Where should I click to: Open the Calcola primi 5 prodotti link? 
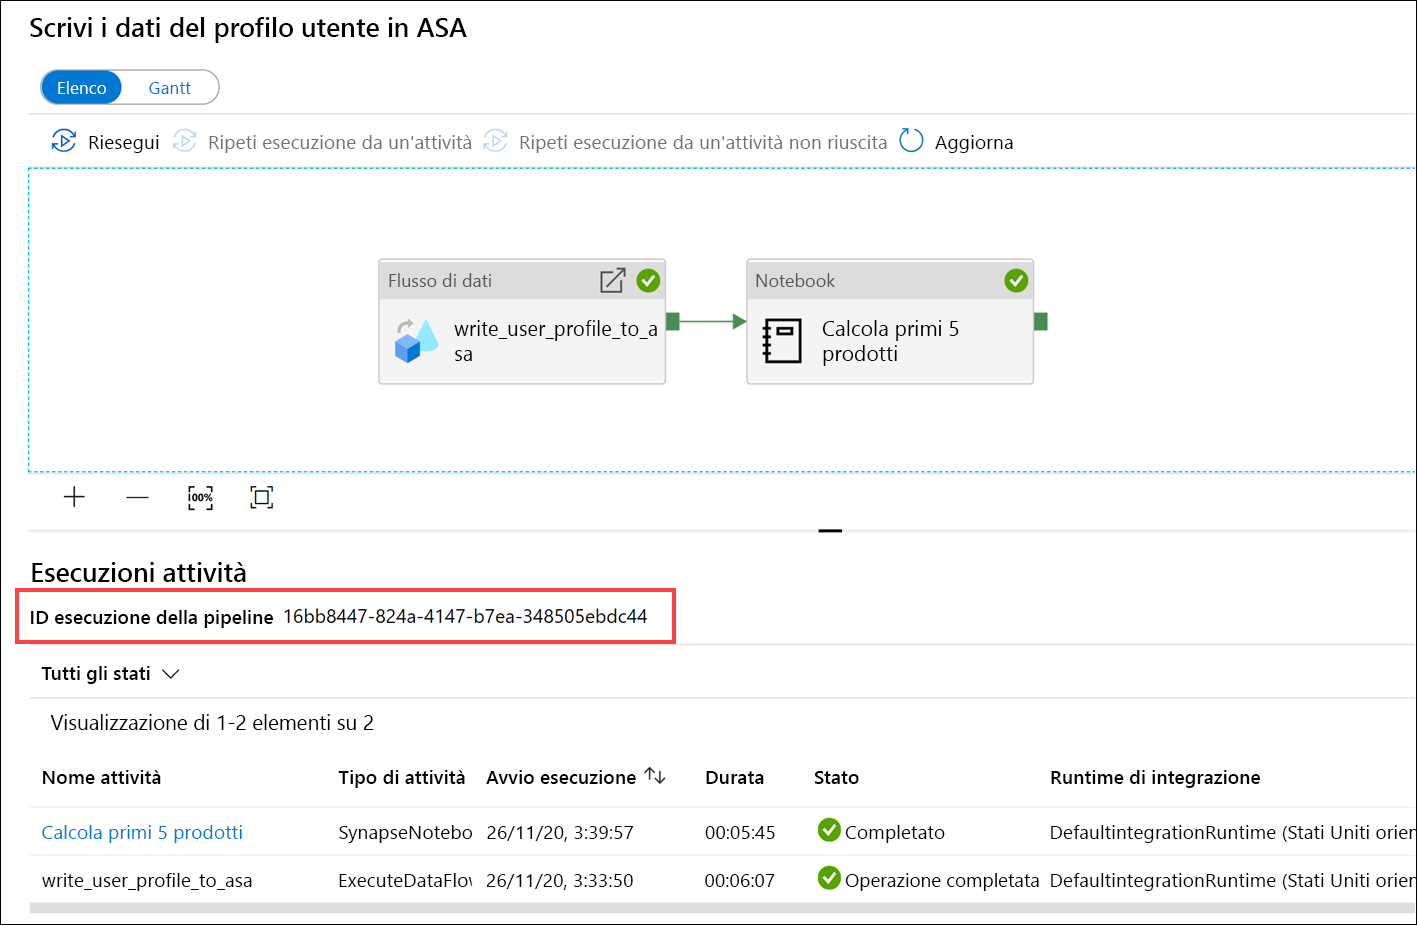(x=142, y=832)
